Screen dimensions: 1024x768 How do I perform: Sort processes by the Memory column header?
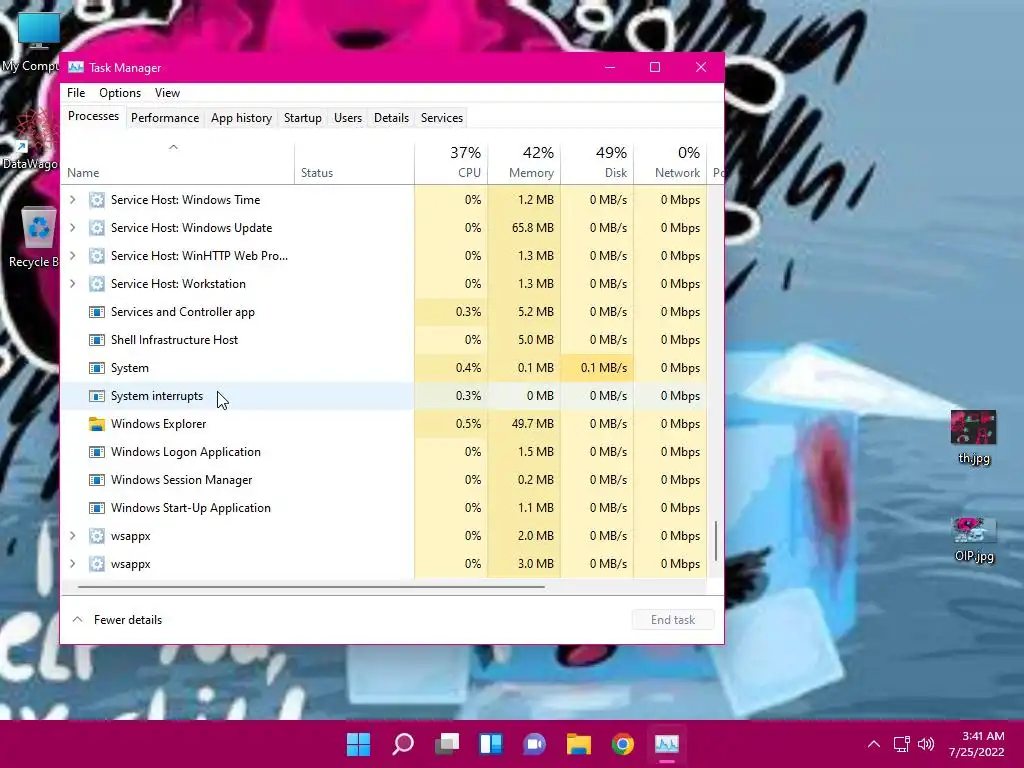524,163
